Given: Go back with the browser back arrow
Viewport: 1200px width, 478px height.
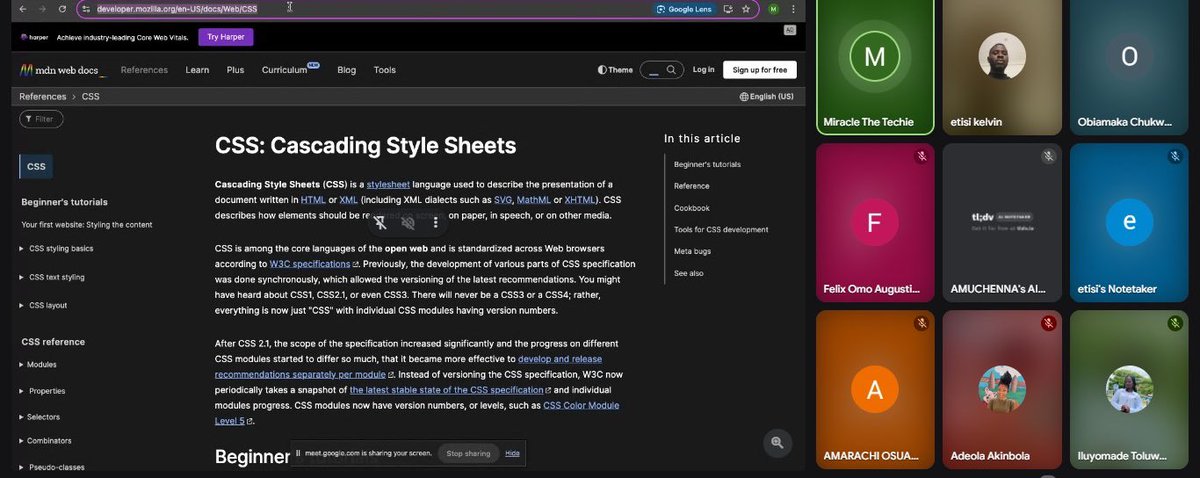Looking at the screenshot, I should [22, 9].
